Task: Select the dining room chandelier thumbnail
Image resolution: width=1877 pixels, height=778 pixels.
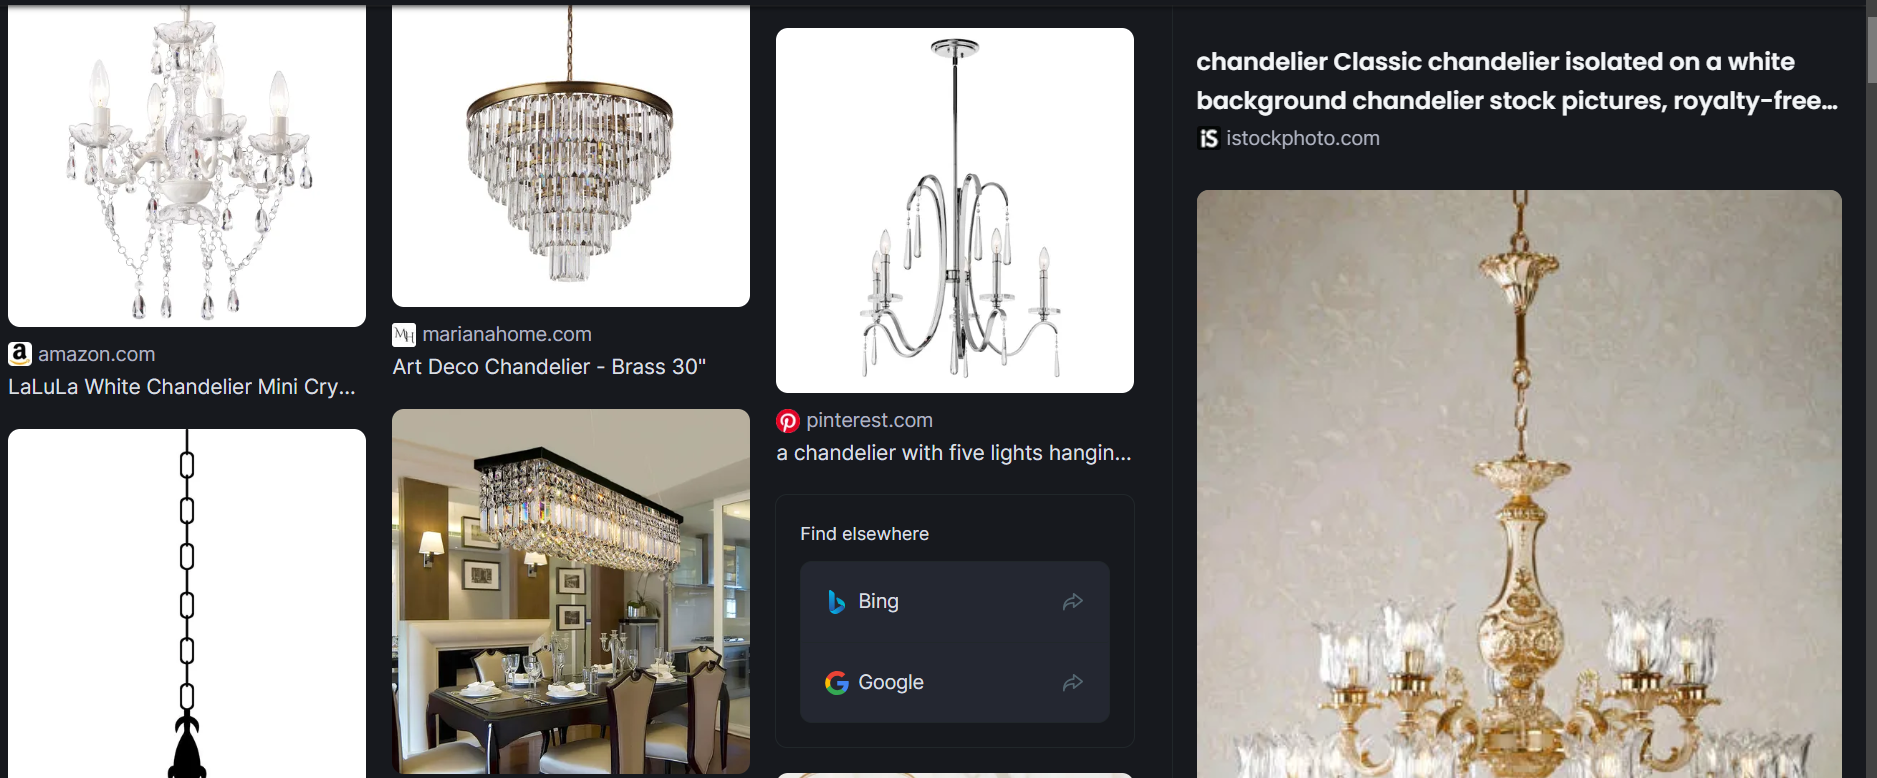Action: 571,591
